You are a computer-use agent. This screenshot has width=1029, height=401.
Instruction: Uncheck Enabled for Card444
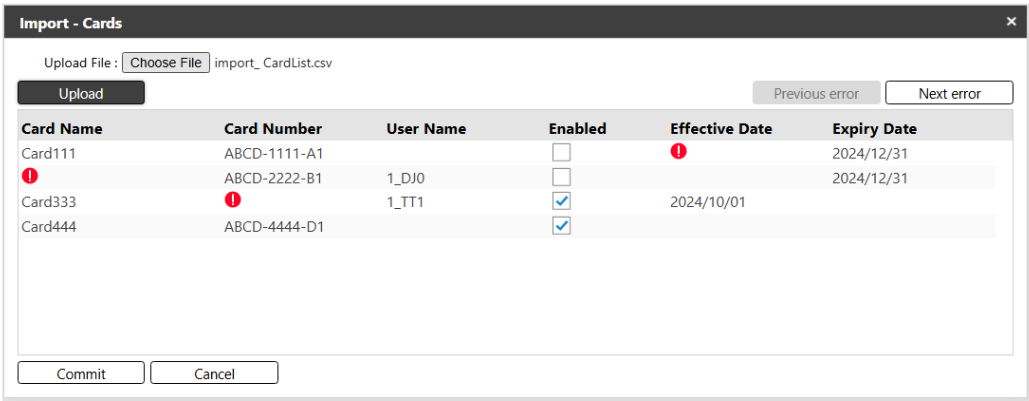tap(562, 226)
